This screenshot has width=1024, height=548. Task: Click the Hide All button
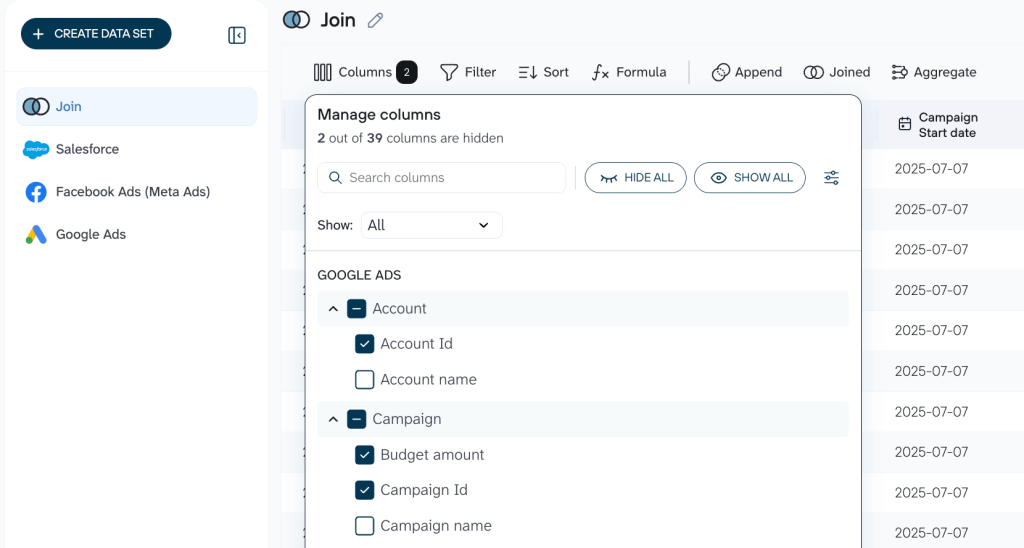tap(636, 178)
